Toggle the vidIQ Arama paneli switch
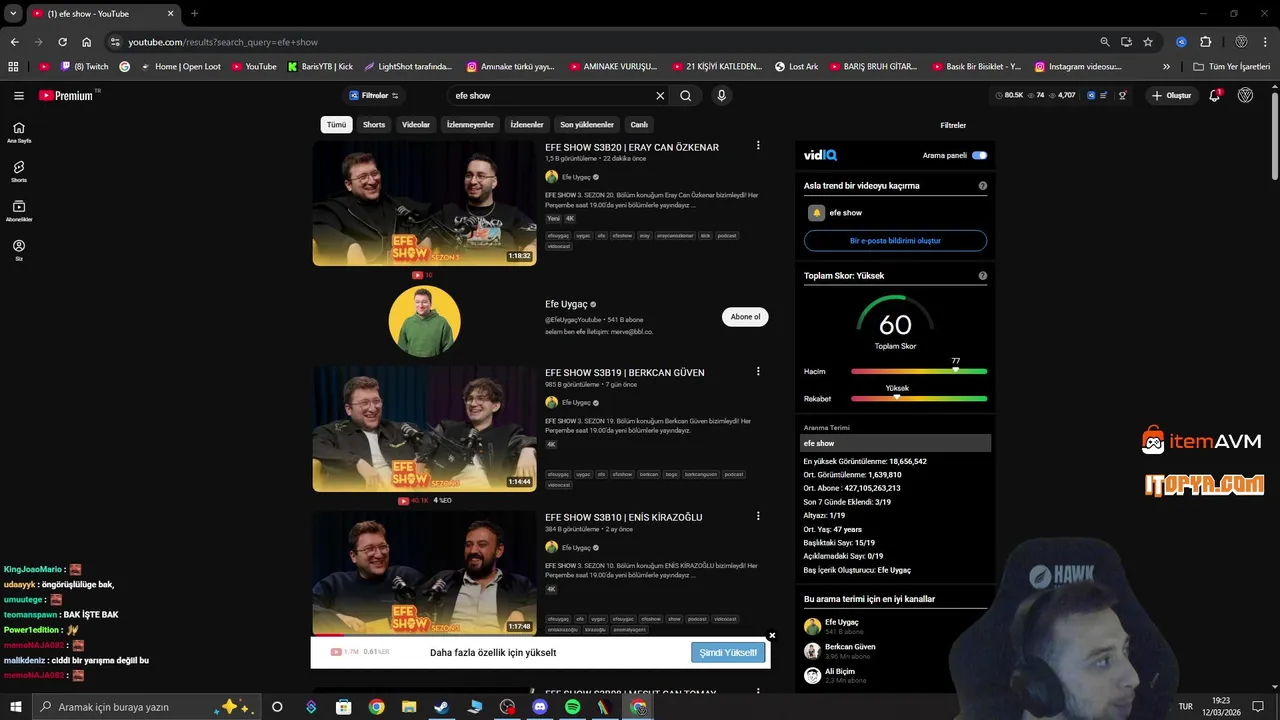The width and height of the screenshot is (1280, 720). click(979, 155)
